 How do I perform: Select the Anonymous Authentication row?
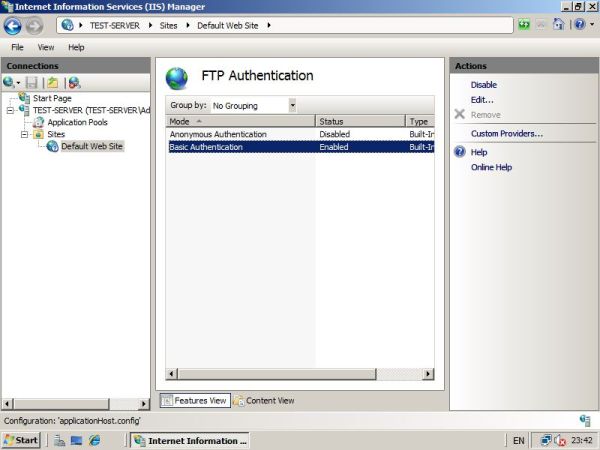[300, 134]
